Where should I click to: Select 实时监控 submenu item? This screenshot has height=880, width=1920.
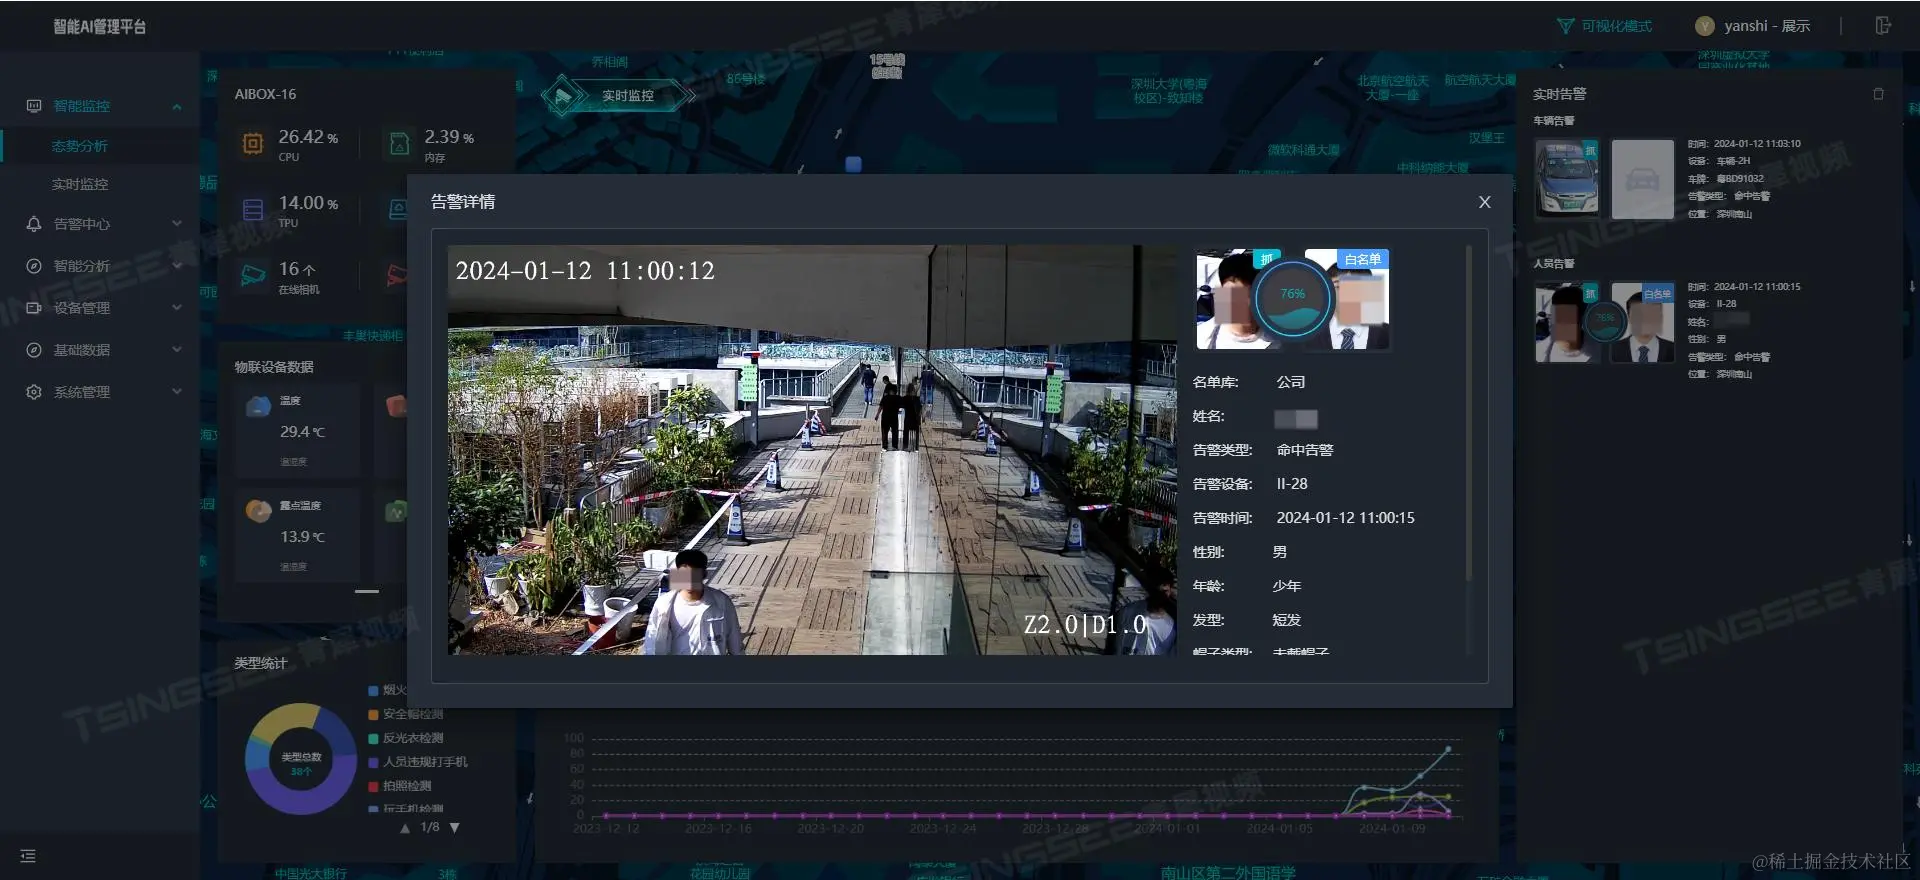pos(80,184)
